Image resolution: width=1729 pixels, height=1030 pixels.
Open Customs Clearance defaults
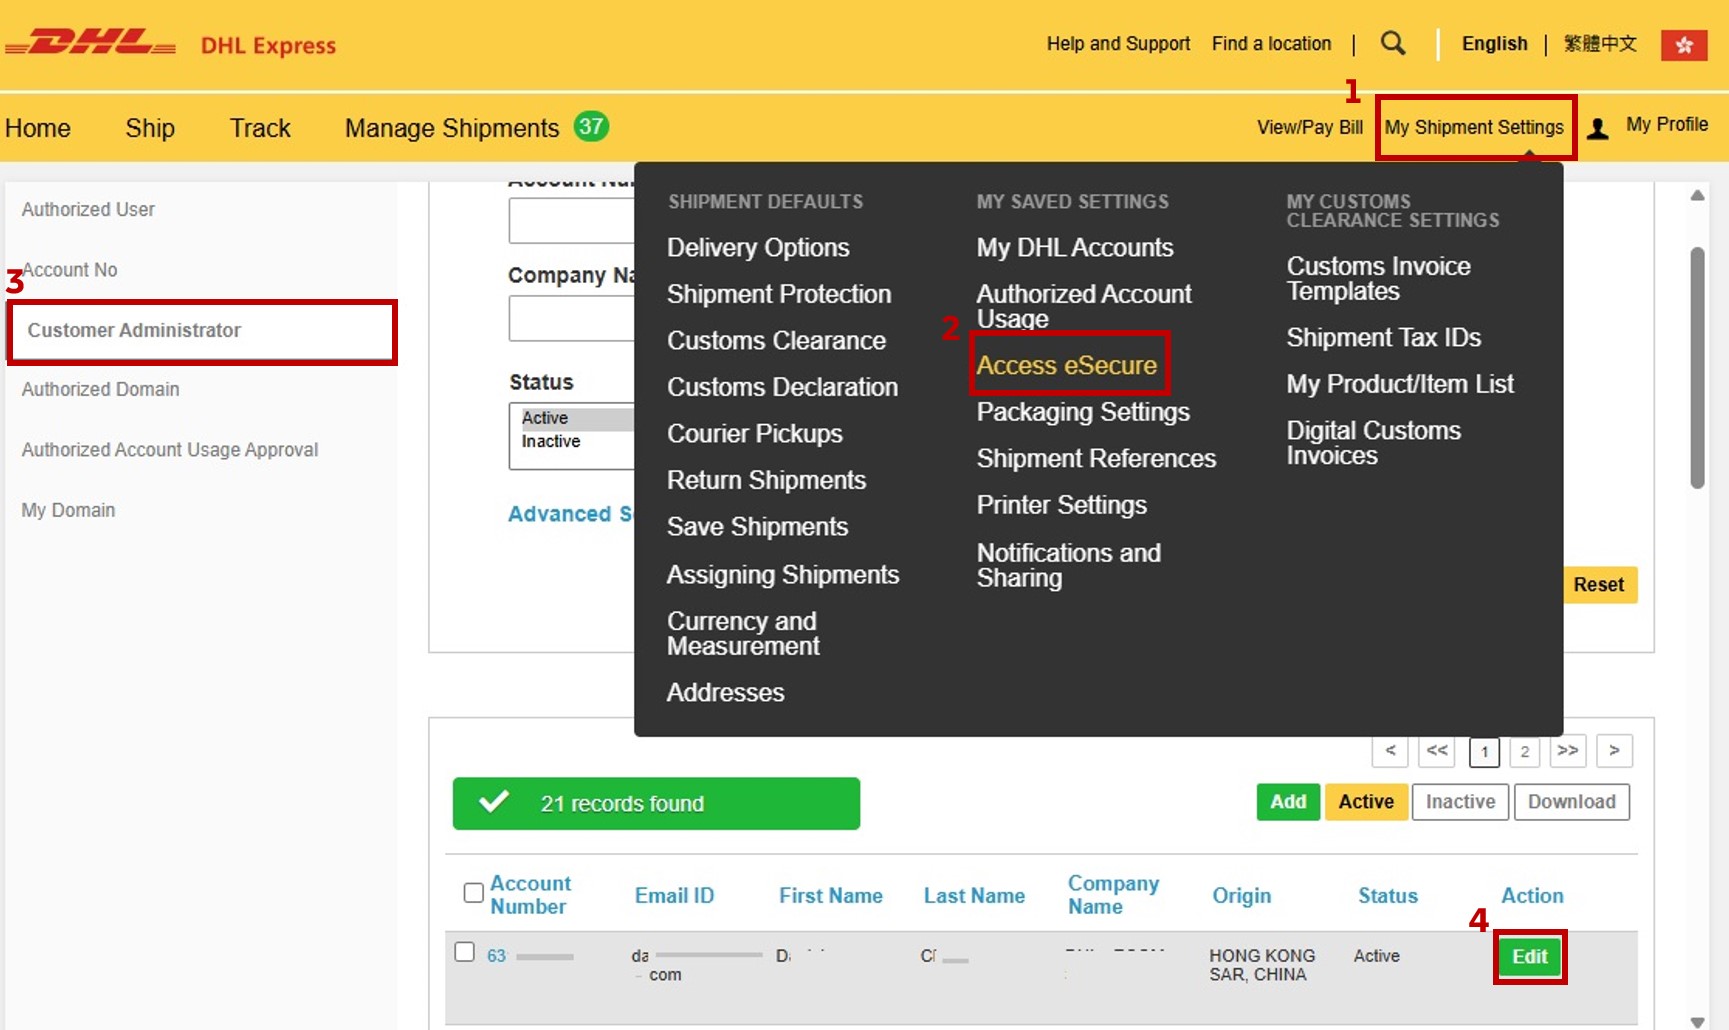(776, 340)
